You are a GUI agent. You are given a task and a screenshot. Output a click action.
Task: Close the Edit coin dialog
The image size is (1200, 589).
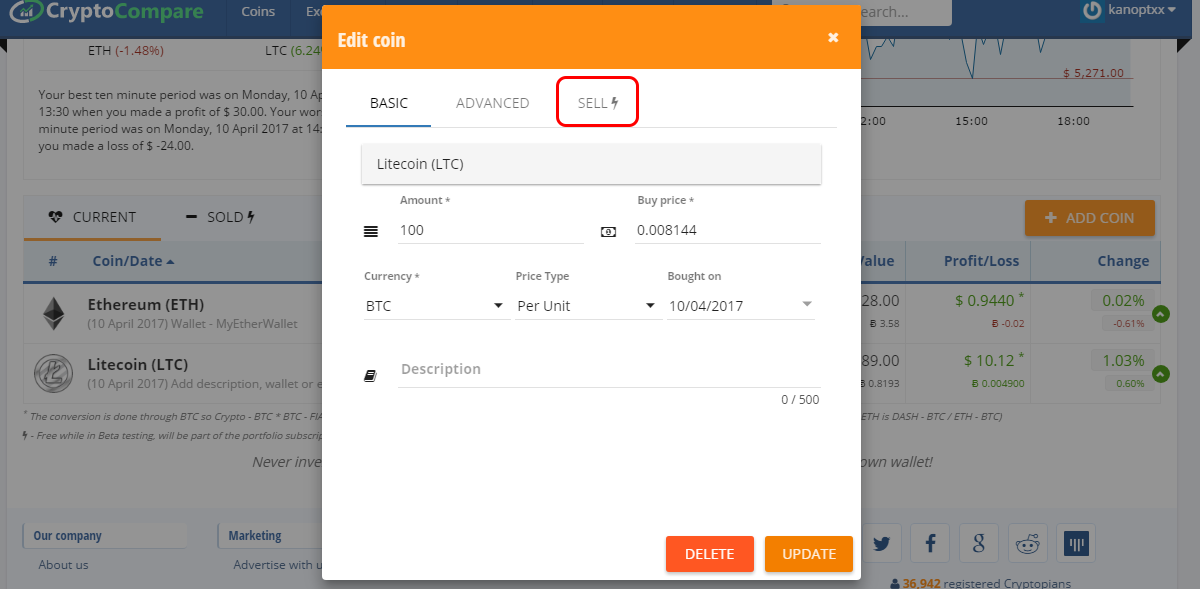click(833, 38)
